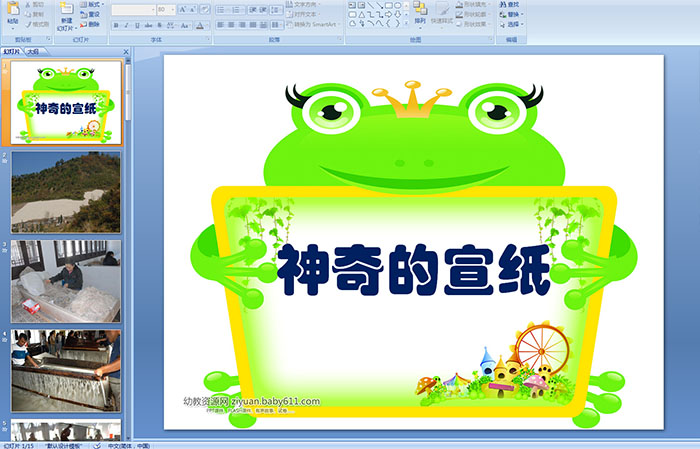Click the spell check icon in status bar

point(97,445)
